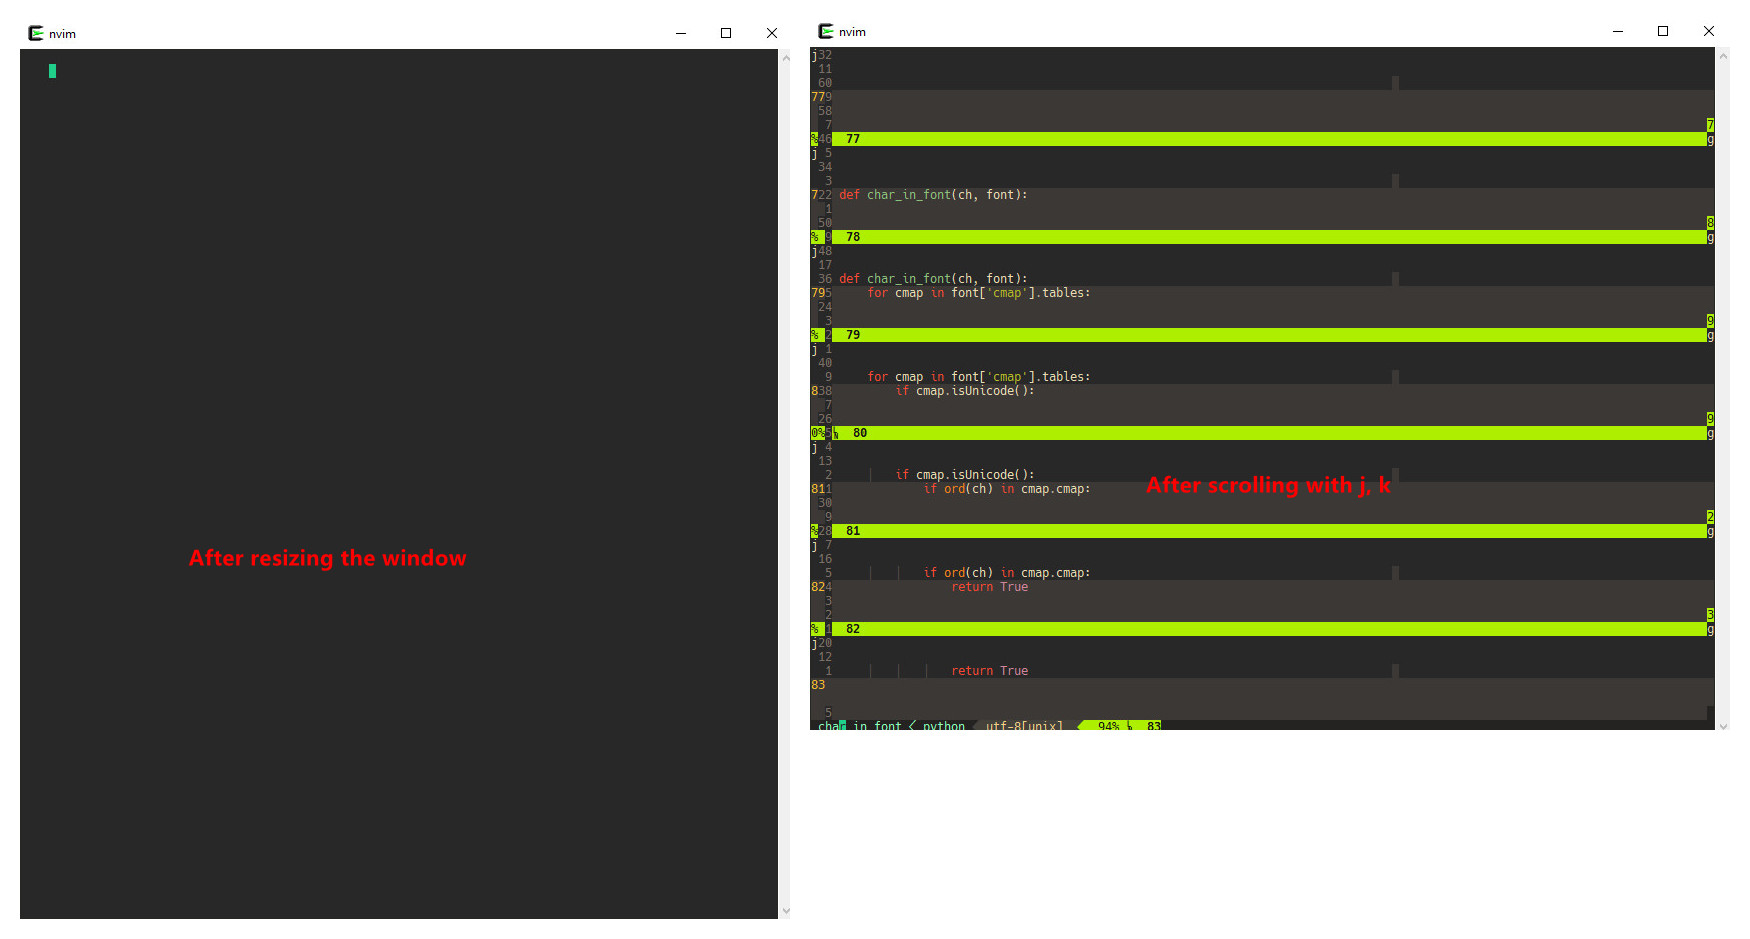Open the fold marked 82
Image resolution: width=1750 pixels, height=939 pixels.
(x=852, y=629)
